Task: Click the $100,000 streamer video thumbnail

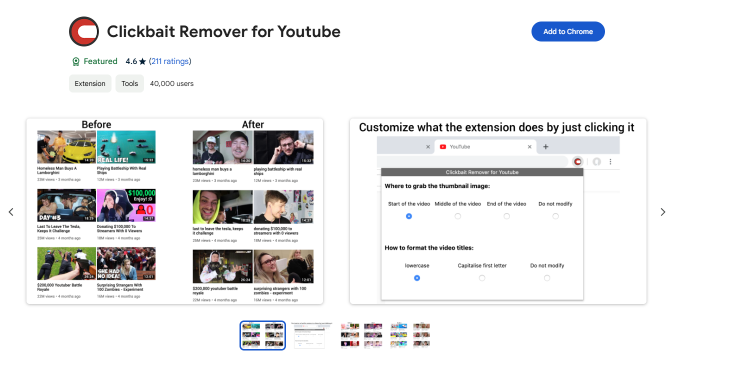Action: point(126,205)
